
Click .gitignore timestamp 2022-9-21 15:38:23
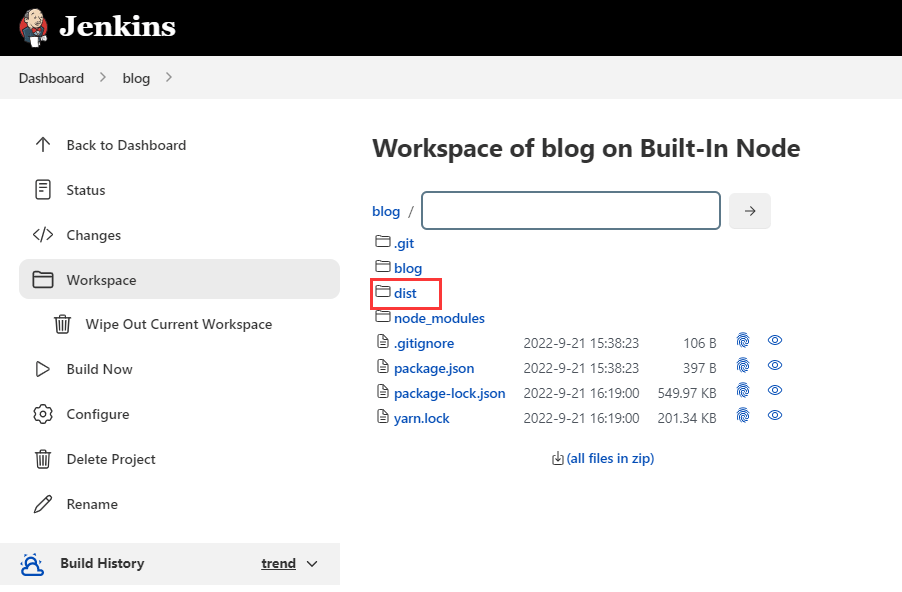pos(581,343)
